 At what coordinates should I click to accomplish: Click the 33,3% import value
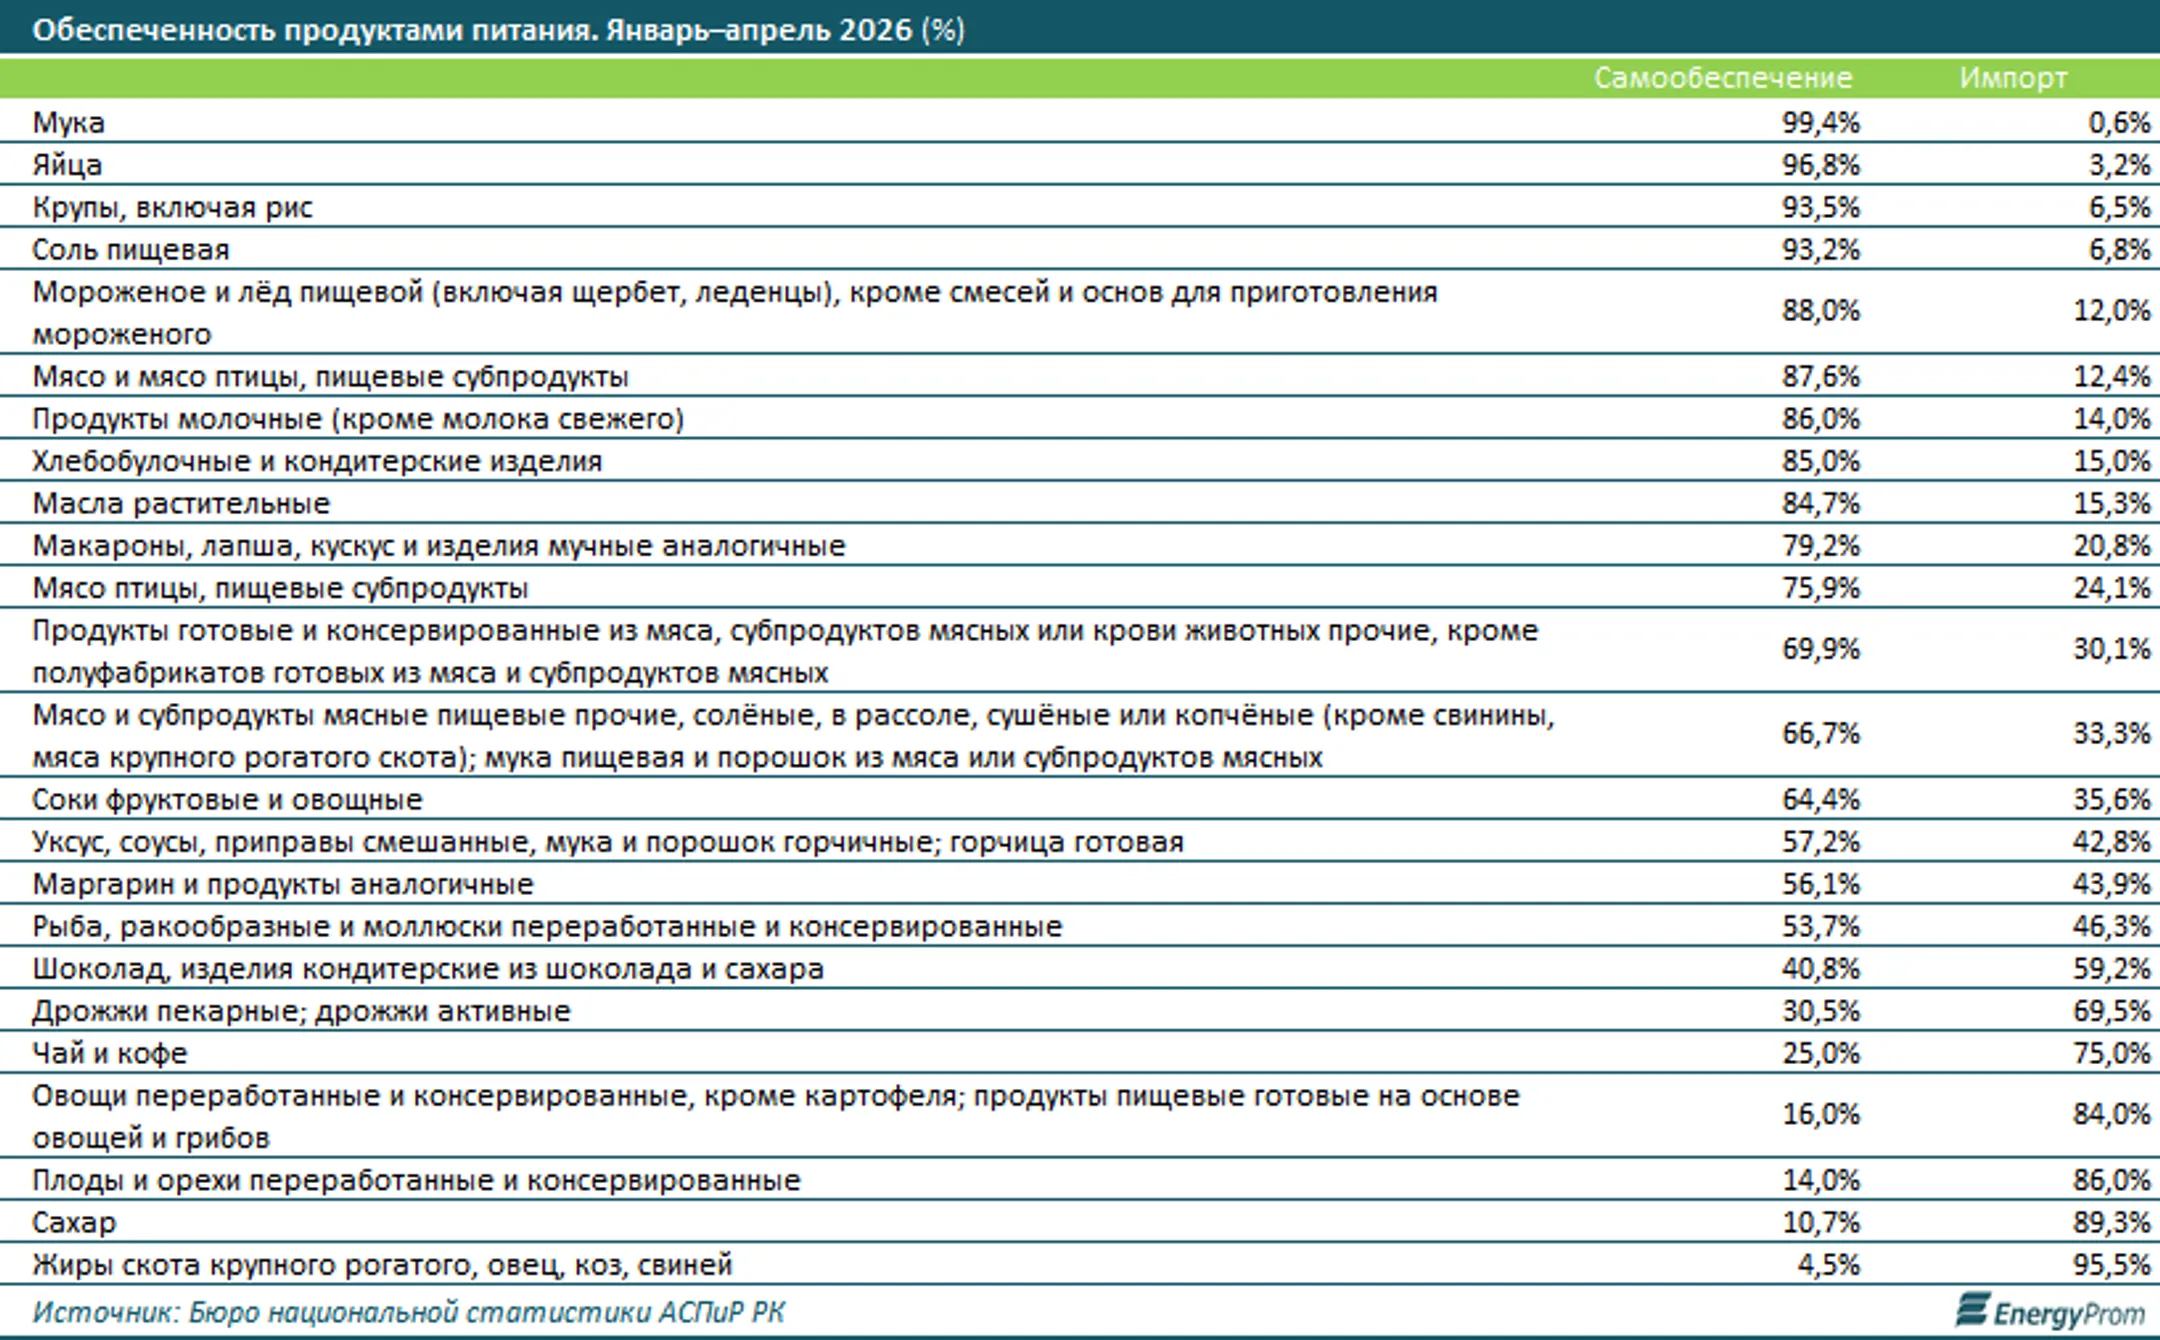click(x=2111, y=733)
